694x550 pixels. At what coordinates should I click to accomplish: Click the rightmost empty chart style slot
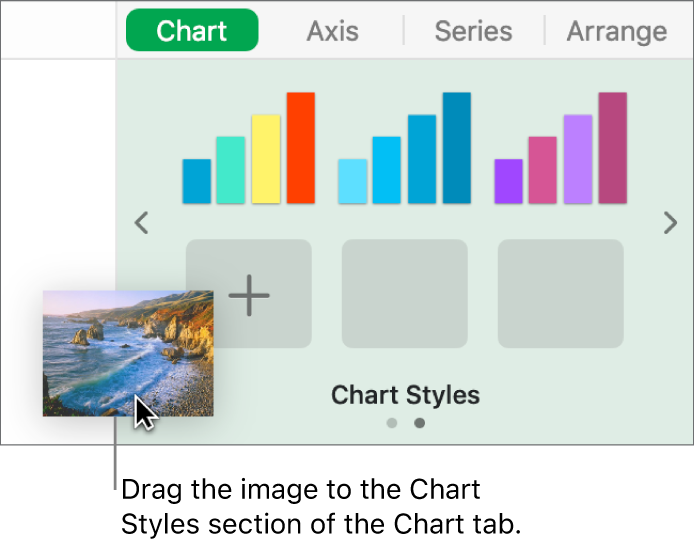560,294
